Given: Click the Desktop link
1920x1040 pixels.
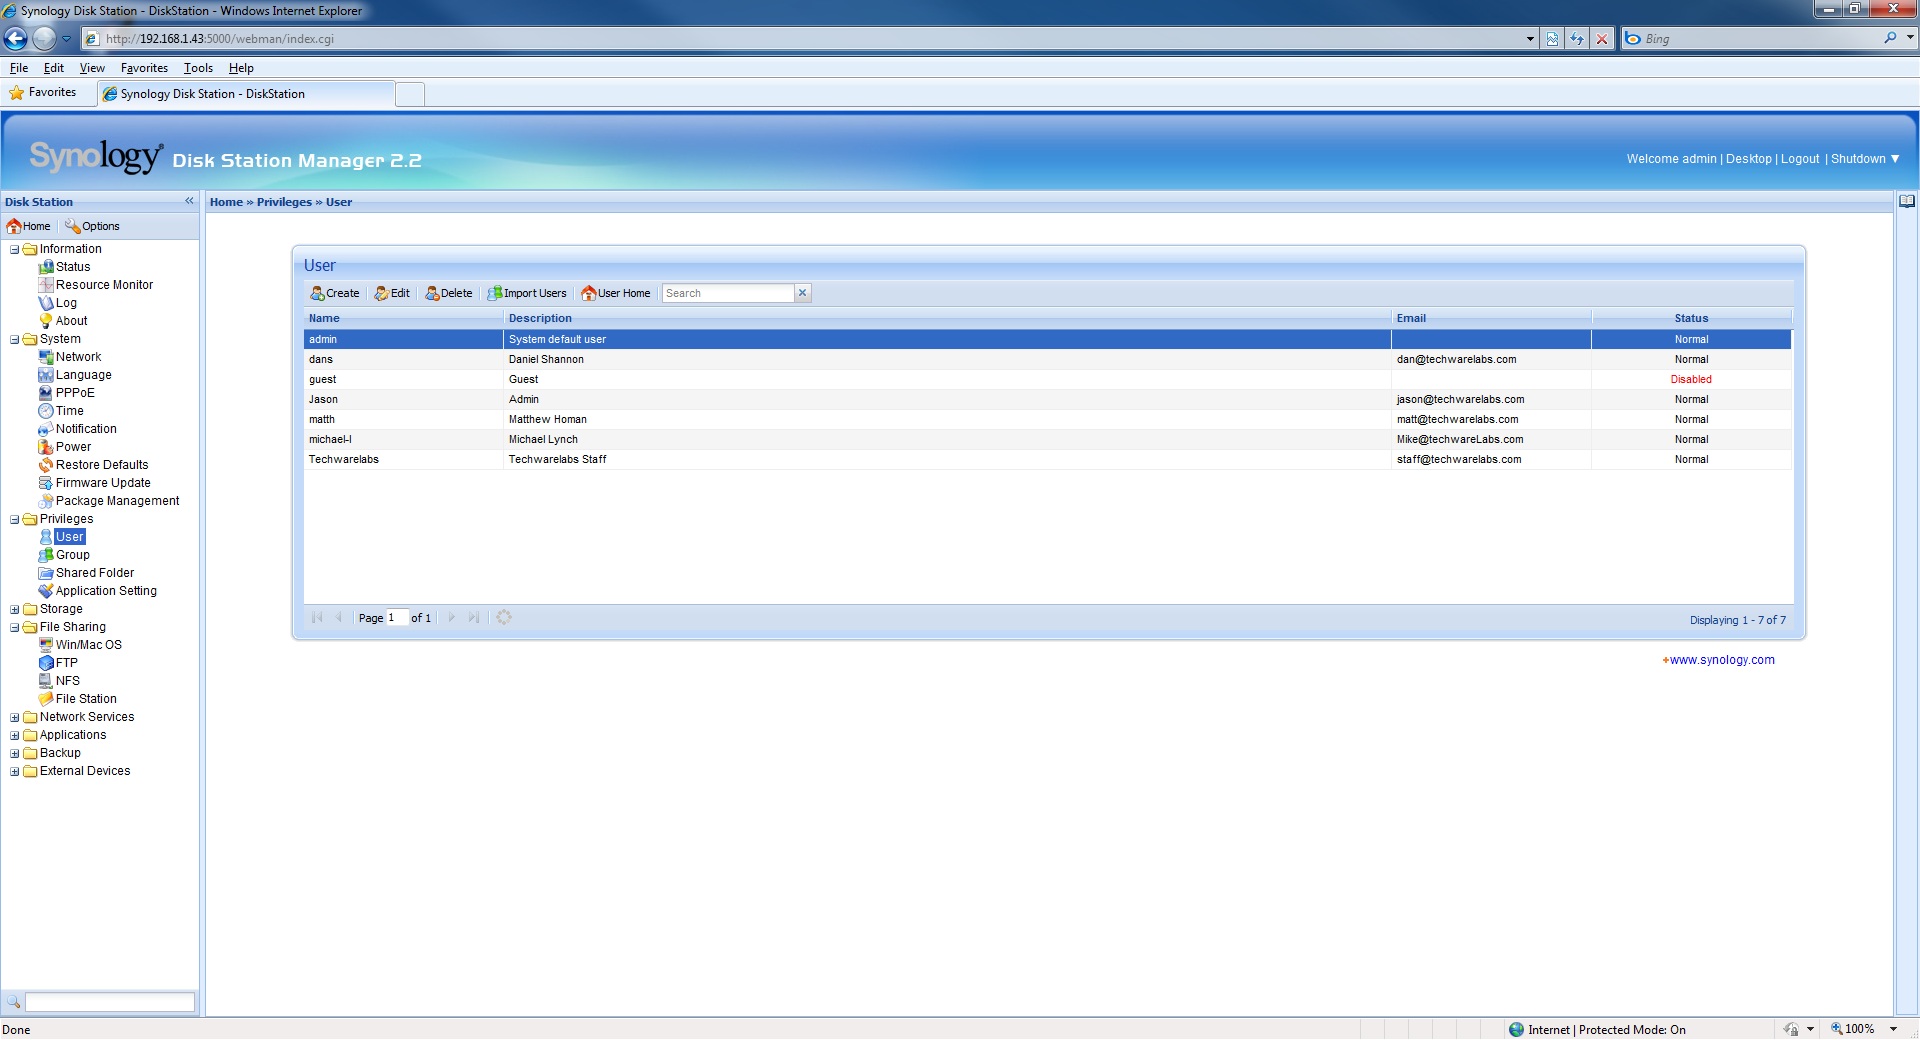Looking at the screenshot, I should click(x=1748, y=159).
